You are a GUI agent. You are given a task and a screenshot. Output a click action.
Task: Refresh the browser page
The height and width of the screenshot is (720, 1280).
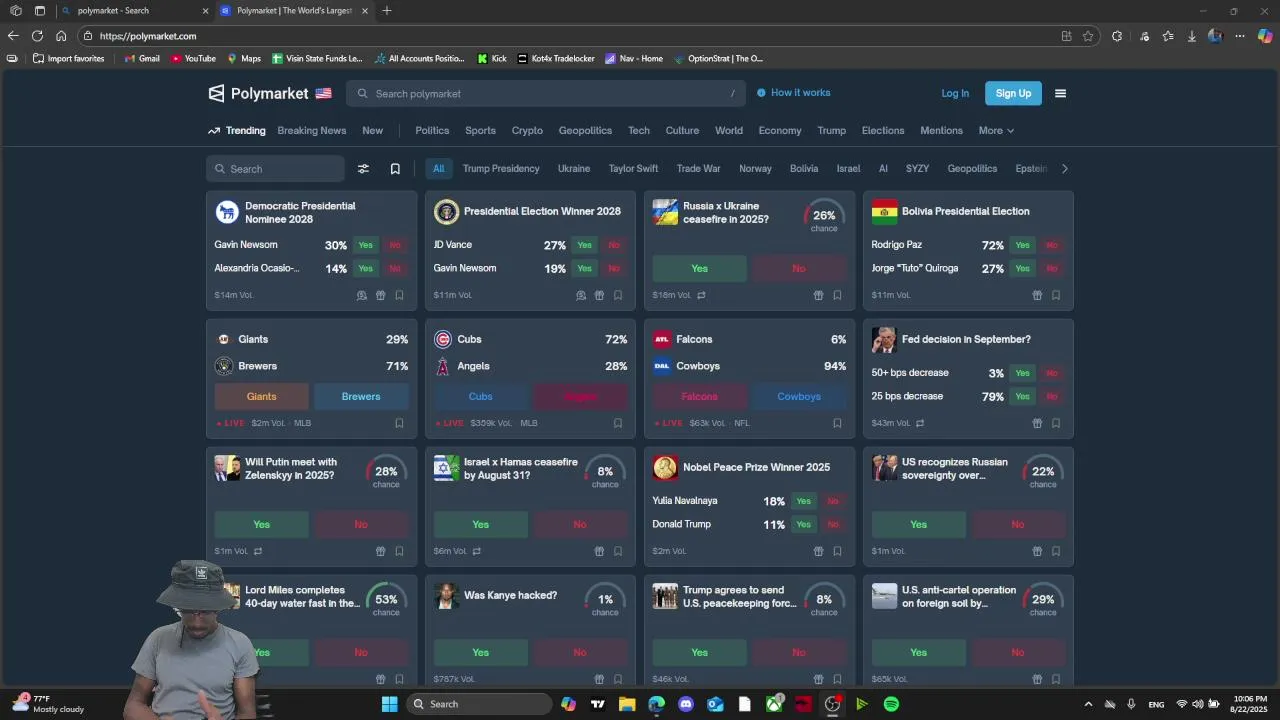coord(37,36)
